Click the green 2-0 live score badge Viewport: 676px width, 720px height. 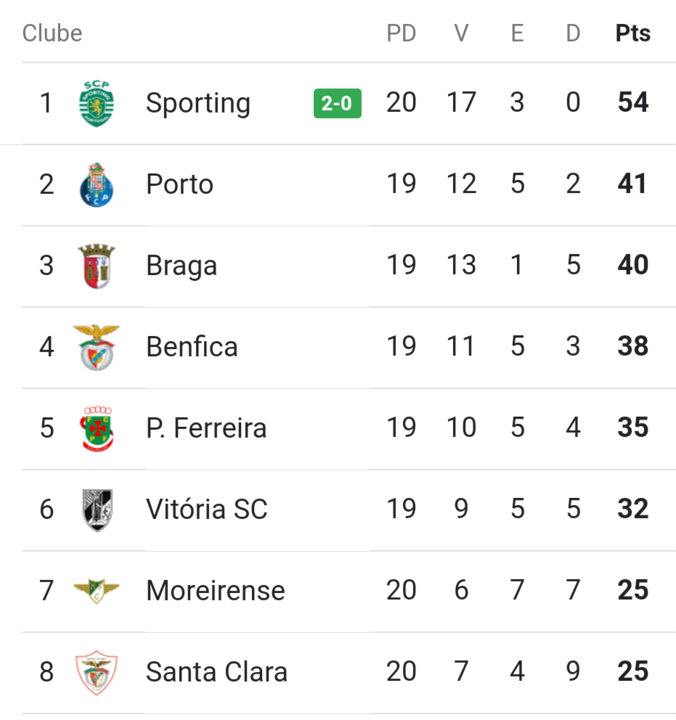pos(337,103)
